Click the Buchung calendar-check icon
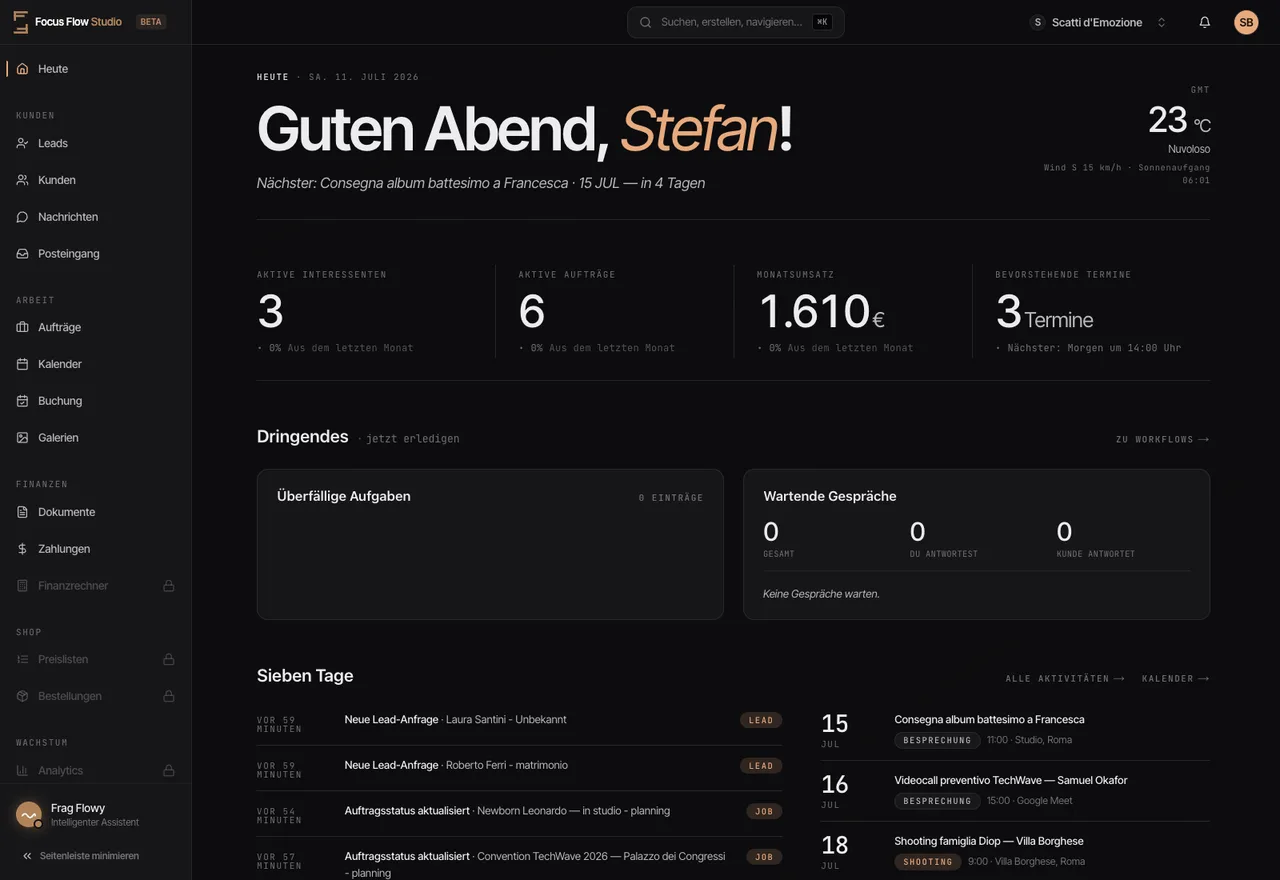The height and width of the screenshot is (880, 1280). (x=22, y=401)
